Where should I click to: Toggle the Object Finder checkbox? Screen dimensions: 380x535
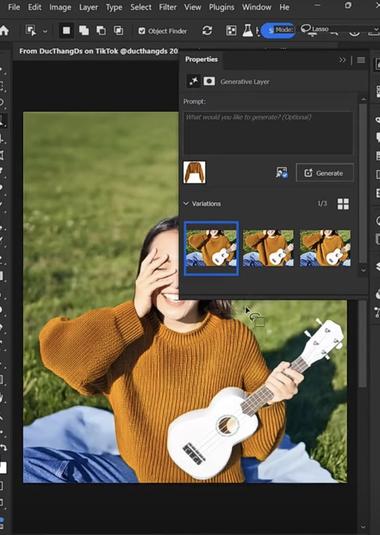tap(142, 31)
